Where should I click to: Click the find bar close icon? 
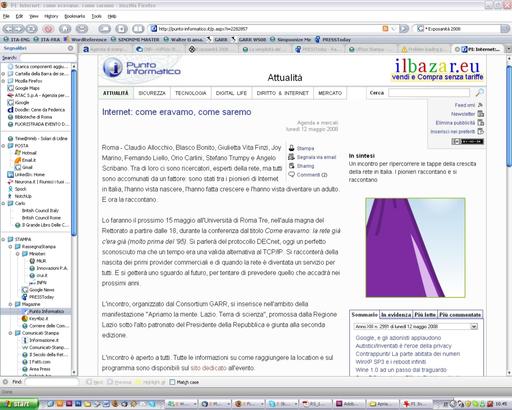[5, 382]
